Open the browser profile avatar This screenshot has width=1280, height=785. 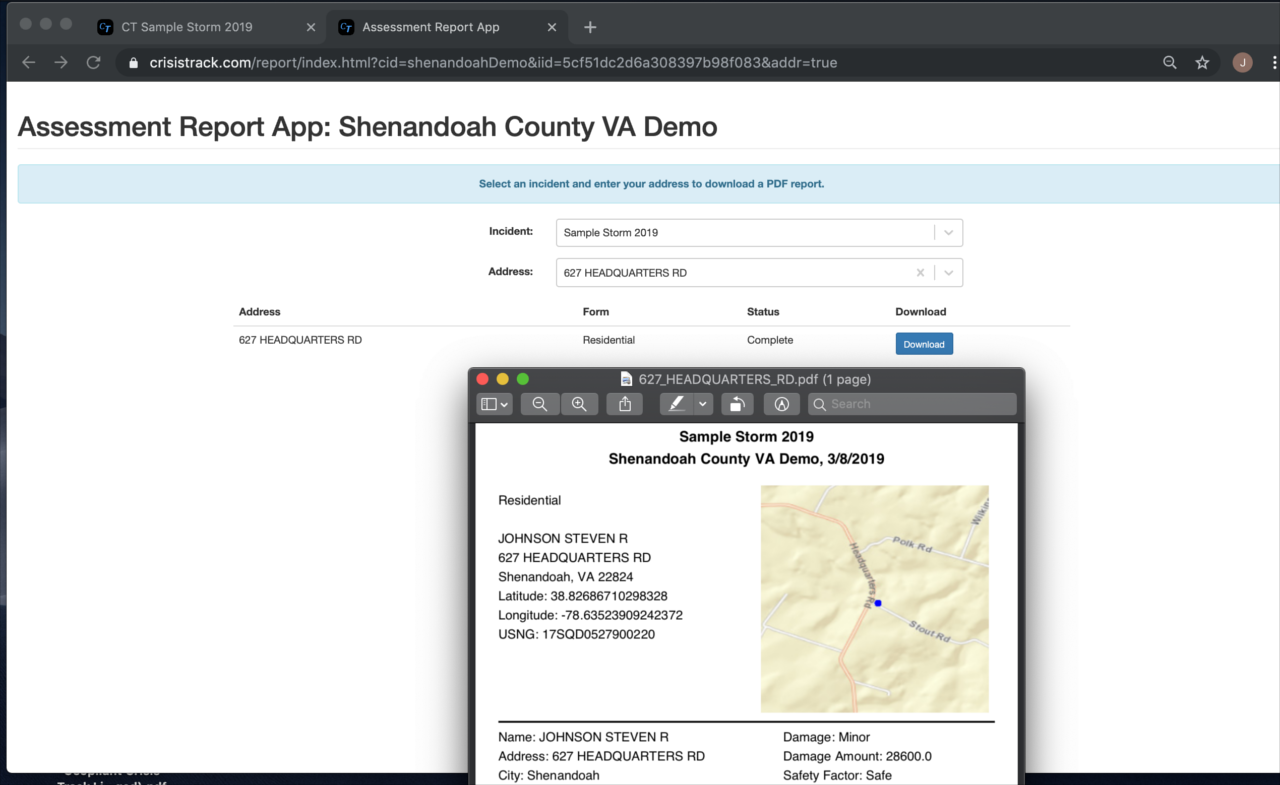(x=1241, y=62)
